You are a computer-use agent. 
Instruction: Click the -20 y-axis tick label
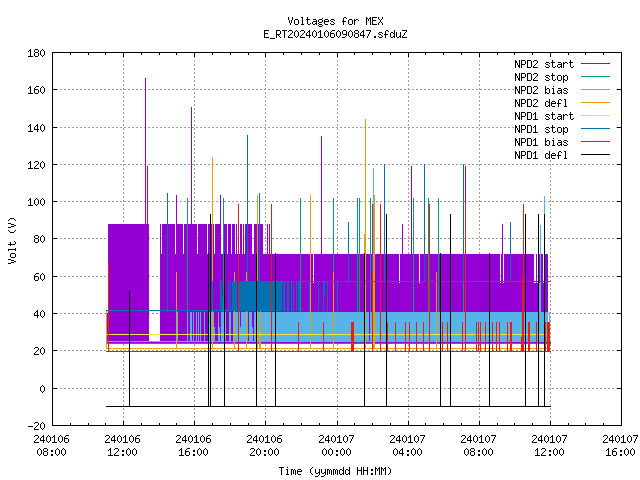tap(36, 426)
